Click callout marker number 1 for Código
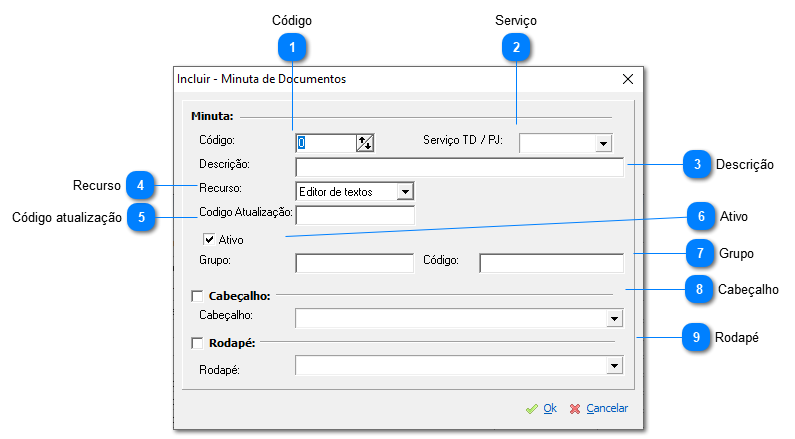 (292, 46)
